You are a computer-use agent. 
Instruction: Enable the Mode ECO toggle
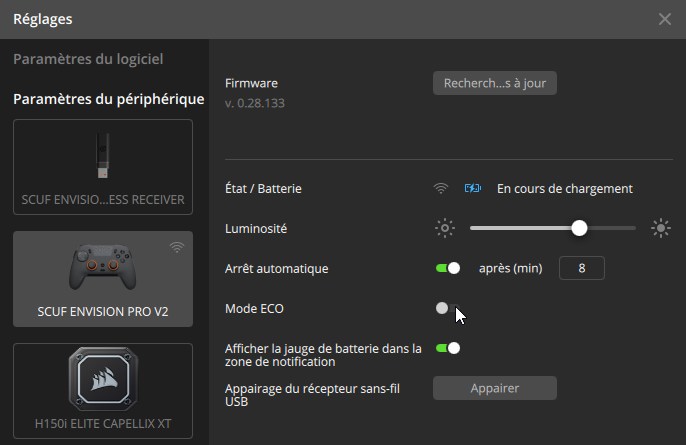coord(446,308)
